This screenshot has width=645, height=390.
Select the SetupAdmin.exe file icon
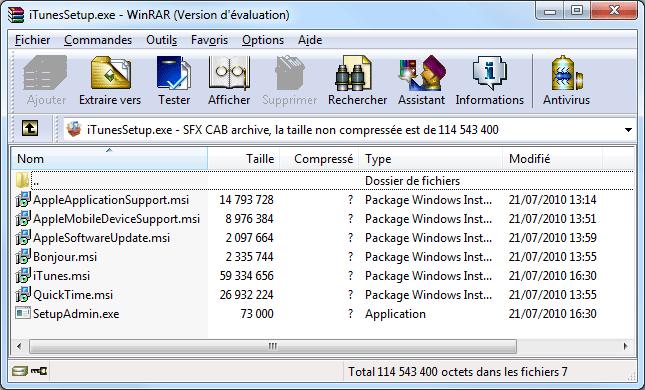point(23,313)
